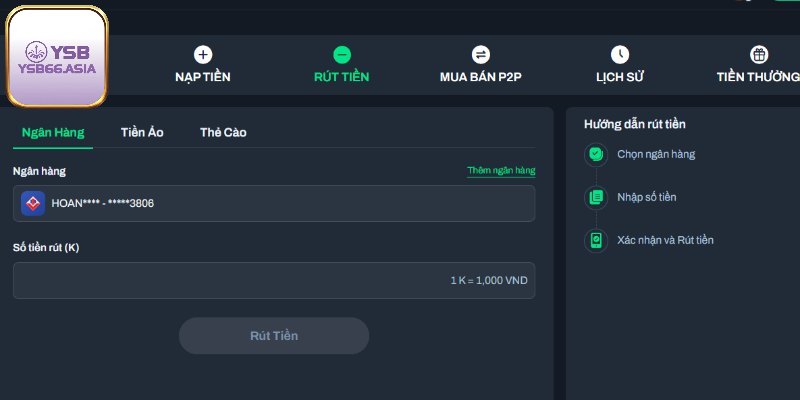
Task: Click the minus icon above Rút Tiền
Action: pyautogui.click(x=342, y=55)
